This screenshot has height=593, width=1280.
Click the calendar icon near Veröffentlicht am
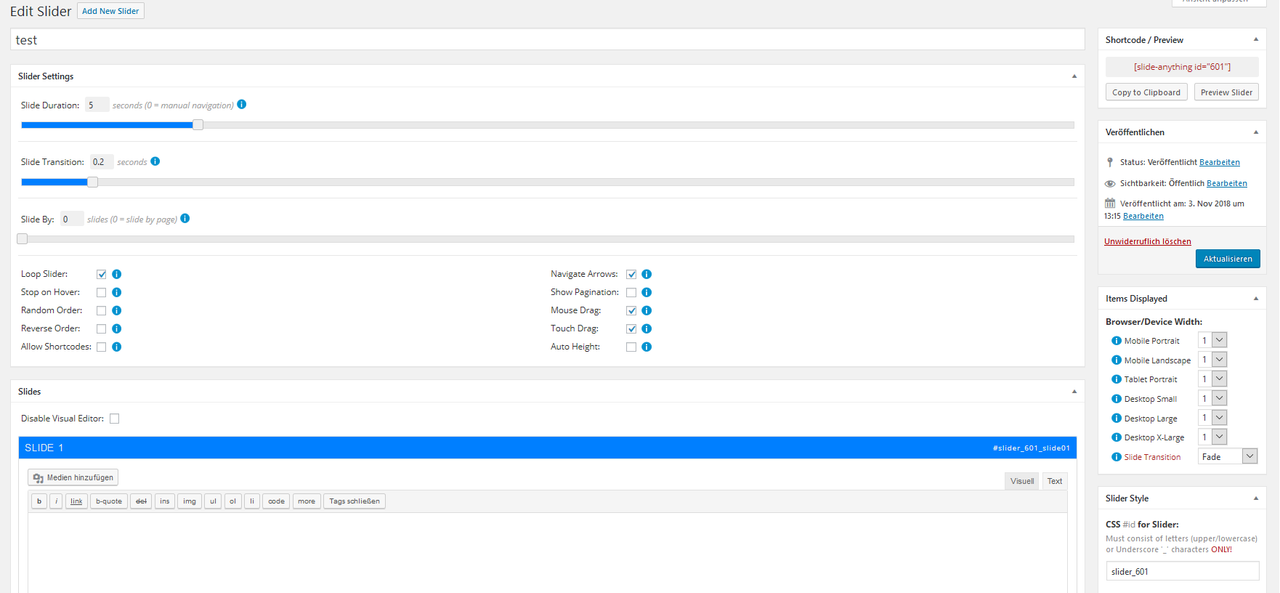pos(1110,203)
